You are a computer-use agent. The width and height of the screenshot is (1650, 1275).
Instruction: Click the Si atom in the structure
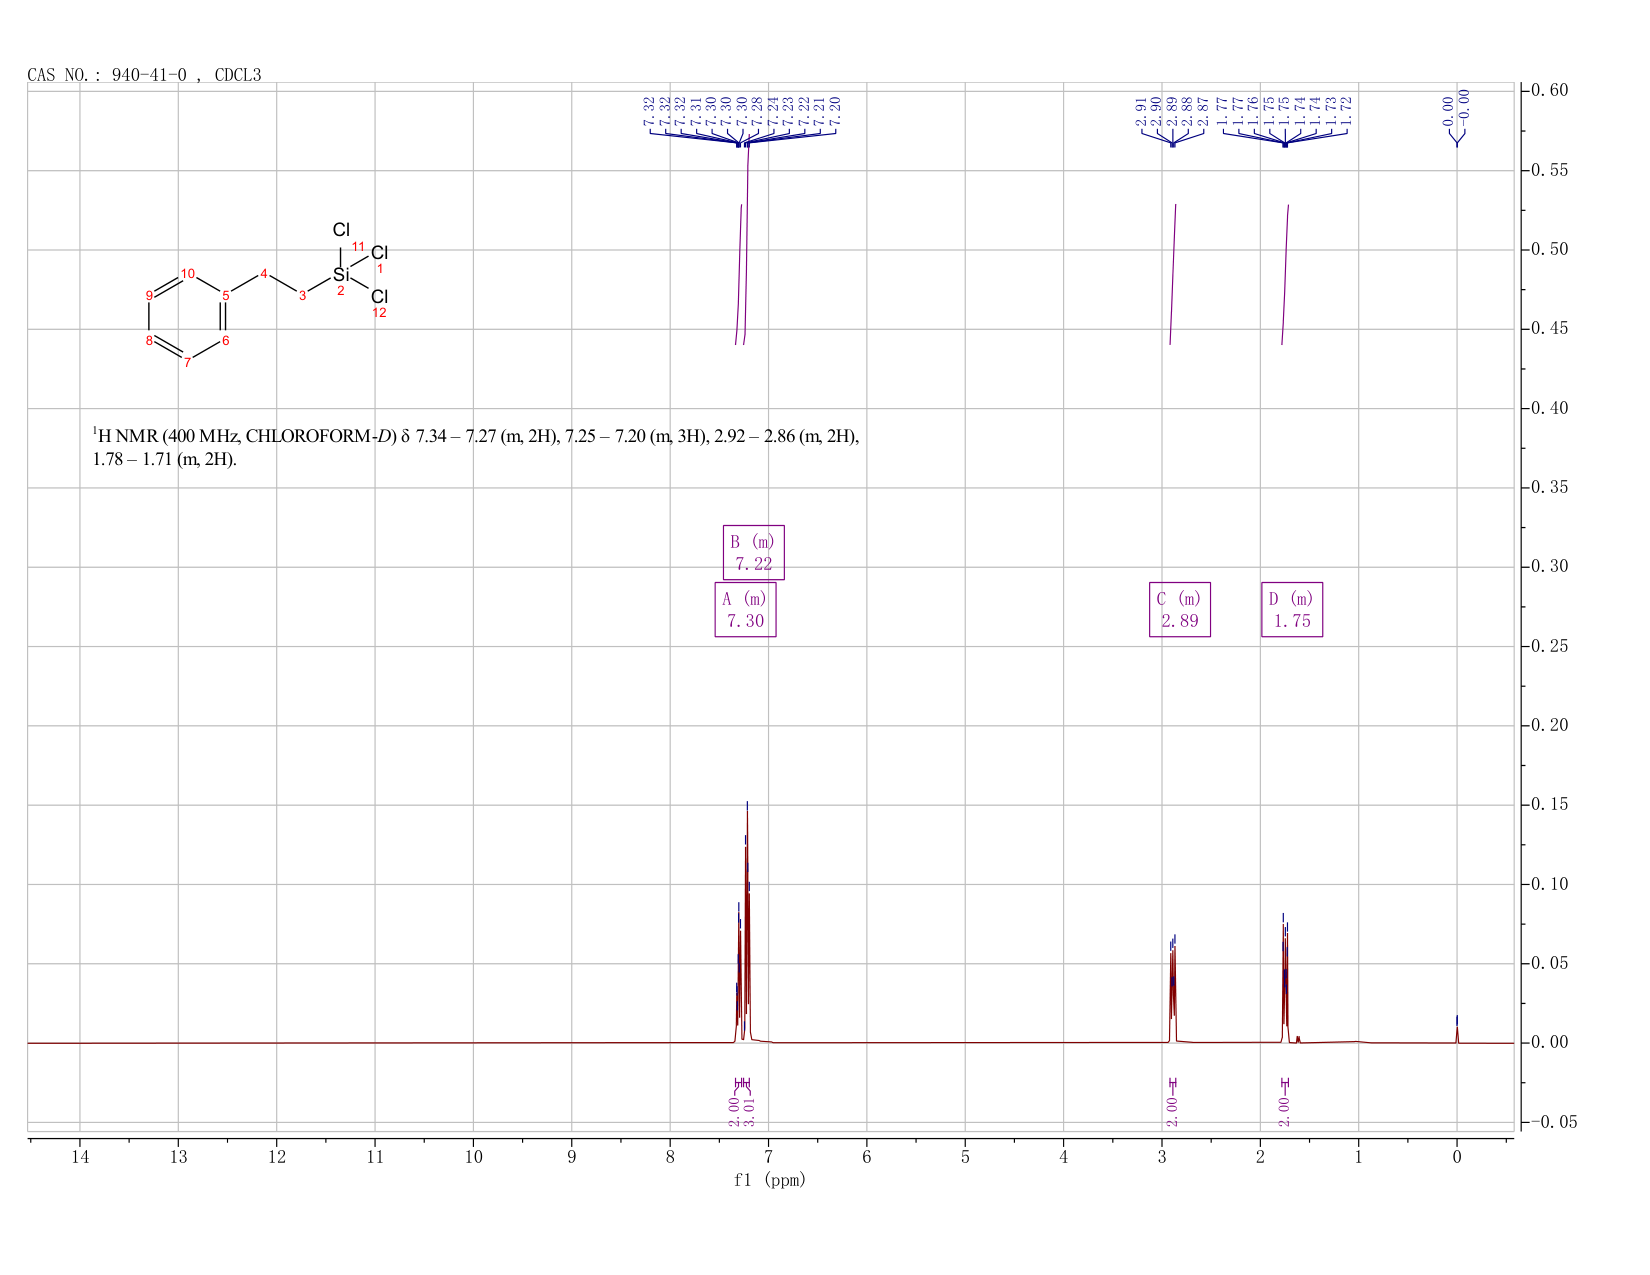point(341,274)
